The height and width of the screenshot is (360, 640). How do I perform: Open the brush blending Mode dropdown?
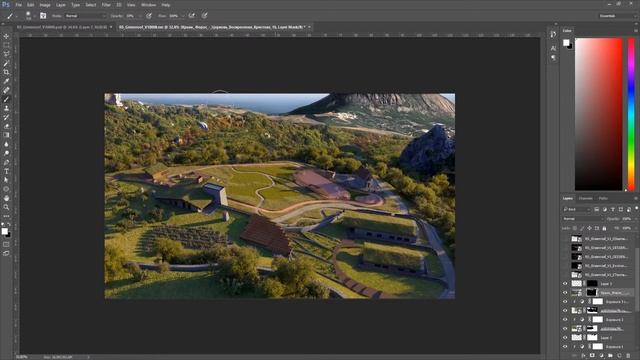[x=85, y=16]
